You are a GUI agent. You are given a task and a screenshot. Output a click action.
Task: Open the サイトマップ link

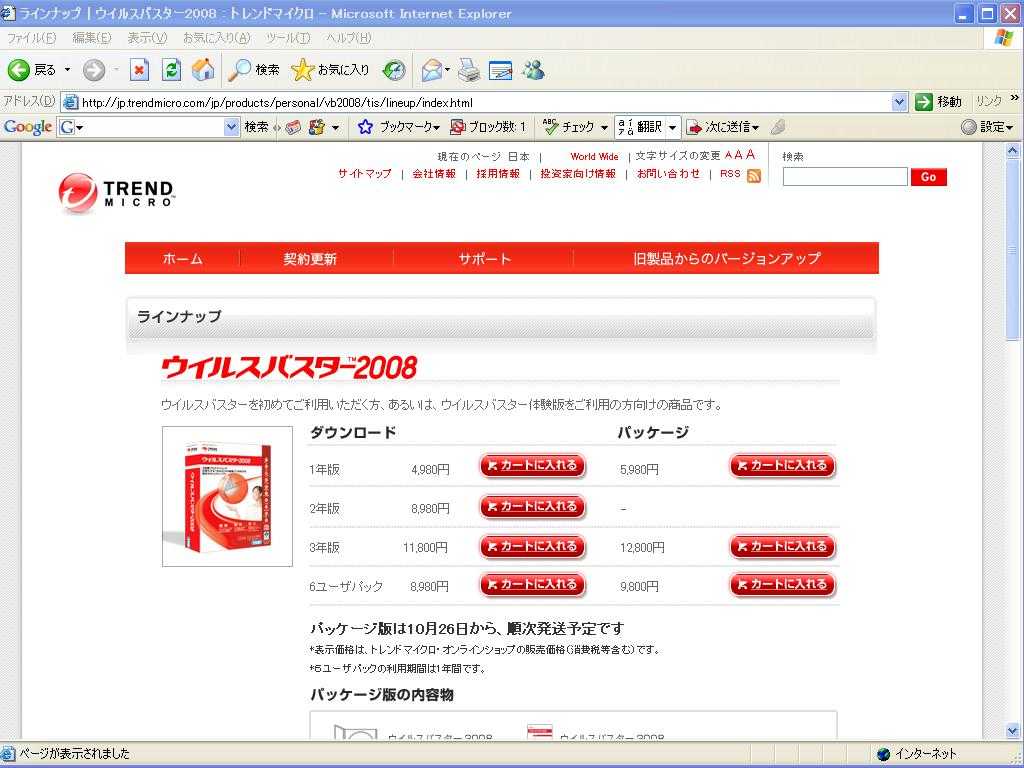364,174
